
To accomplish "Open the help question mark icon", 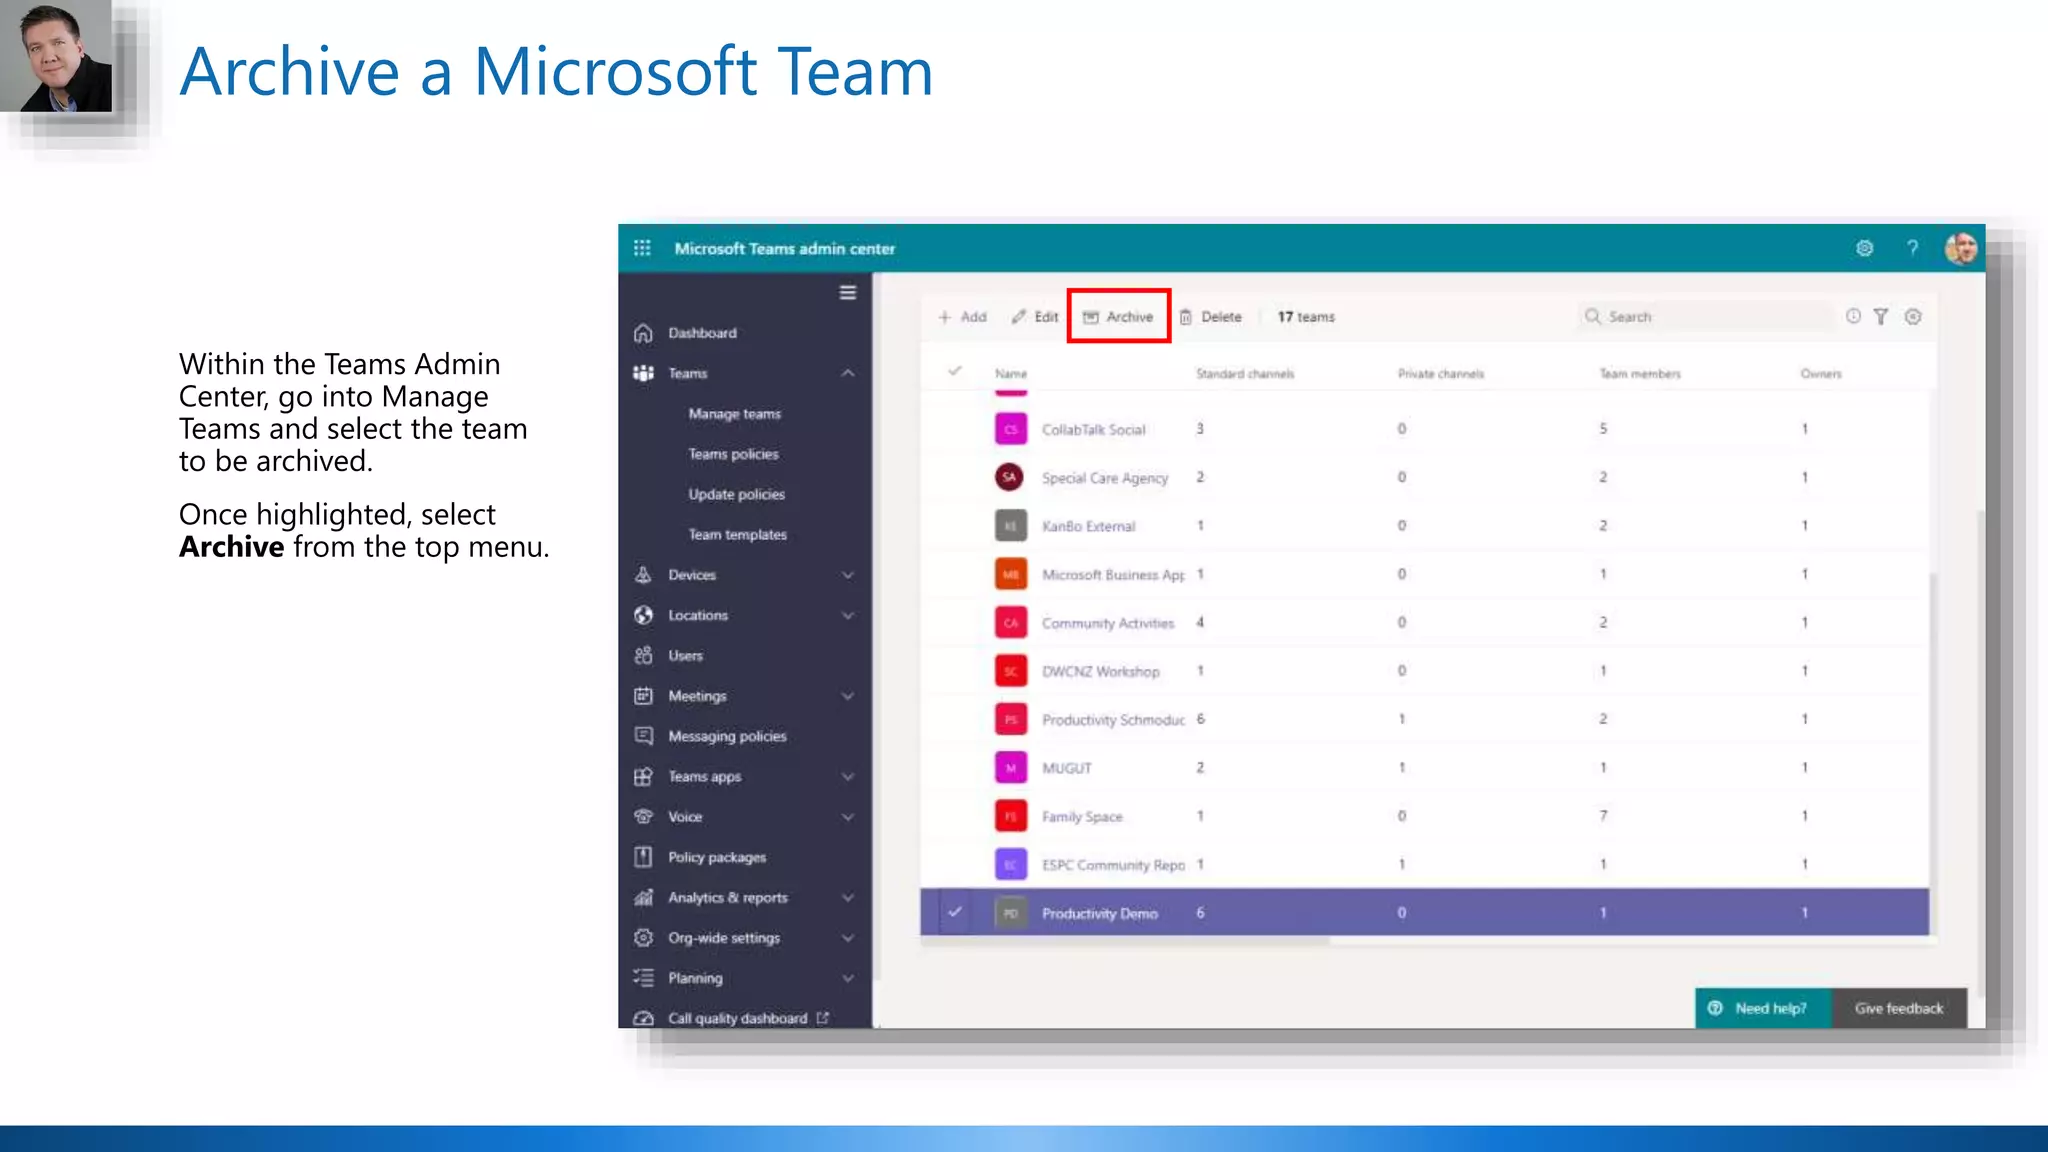I will tap(1912, 248).
